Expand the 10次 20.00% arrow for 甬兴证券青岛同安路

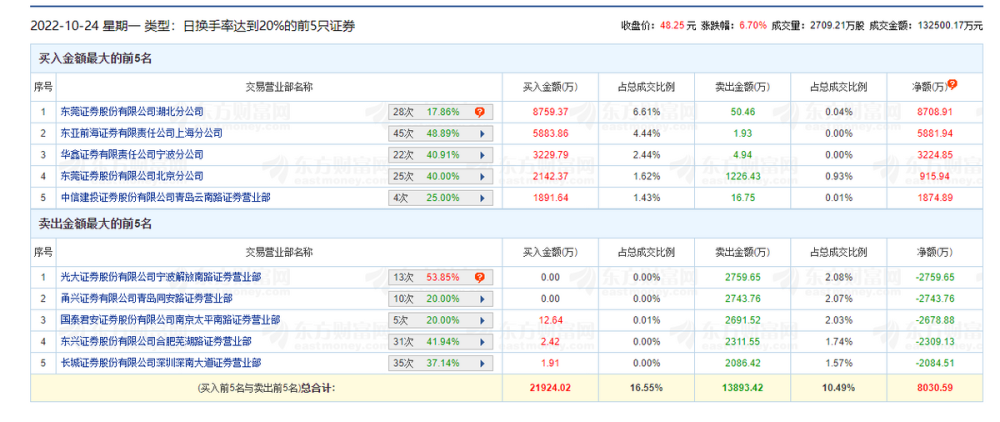click(482, 298)
